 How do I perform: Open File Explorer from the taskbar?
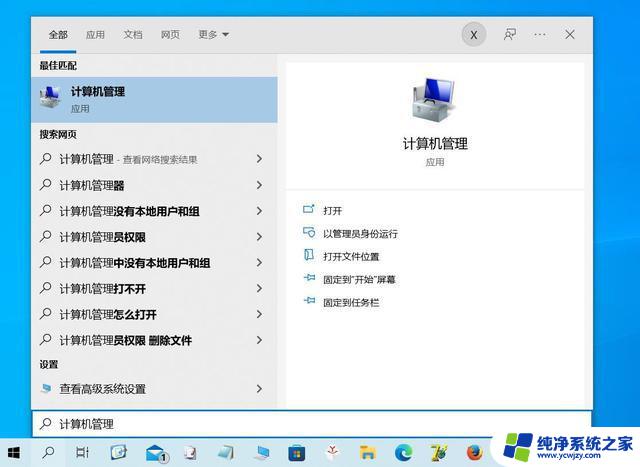click(x=367, y=453)
